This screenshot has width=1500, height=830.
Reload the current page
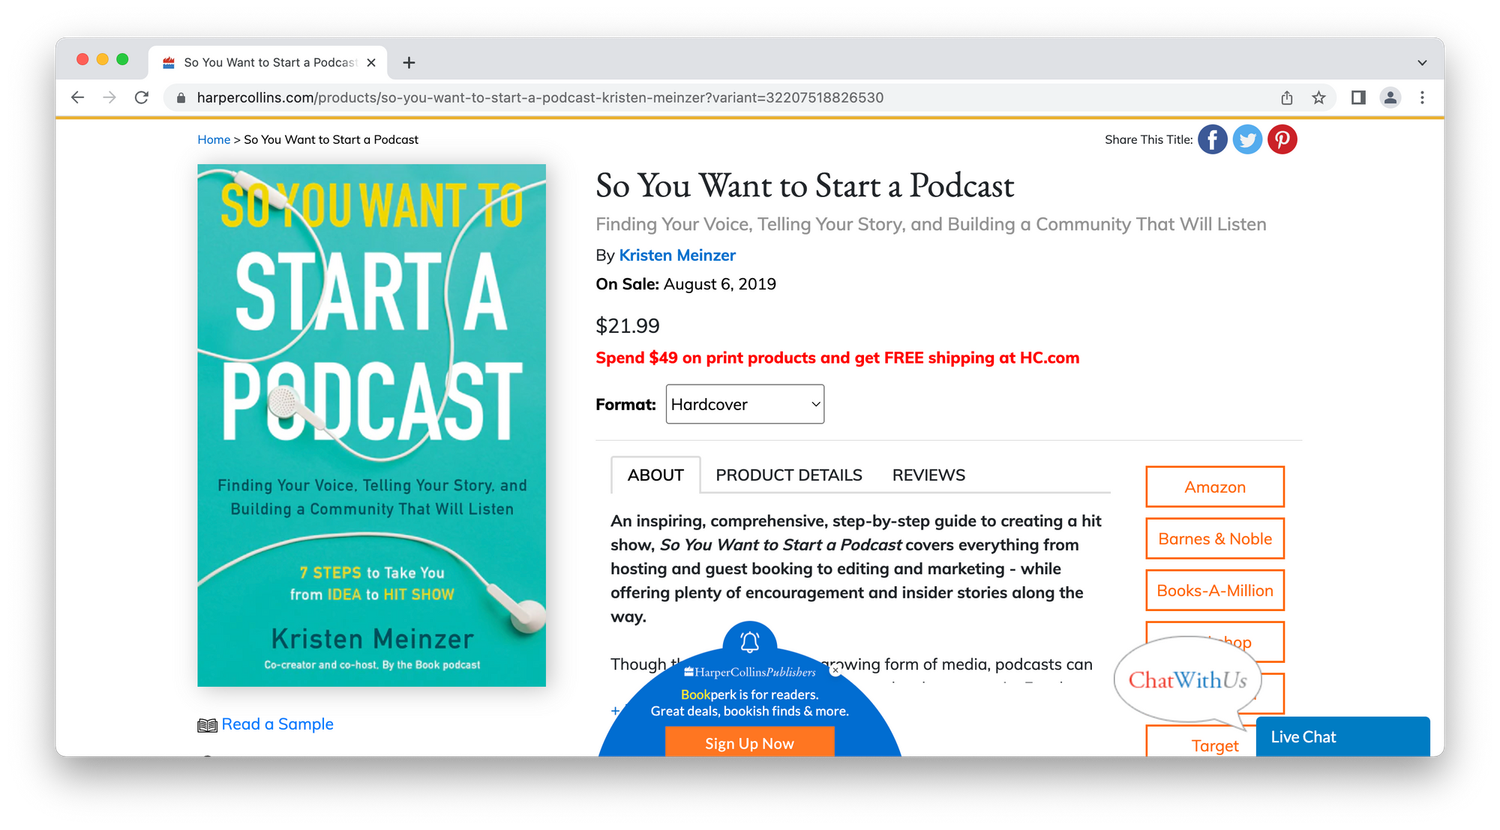pos(142,97)
